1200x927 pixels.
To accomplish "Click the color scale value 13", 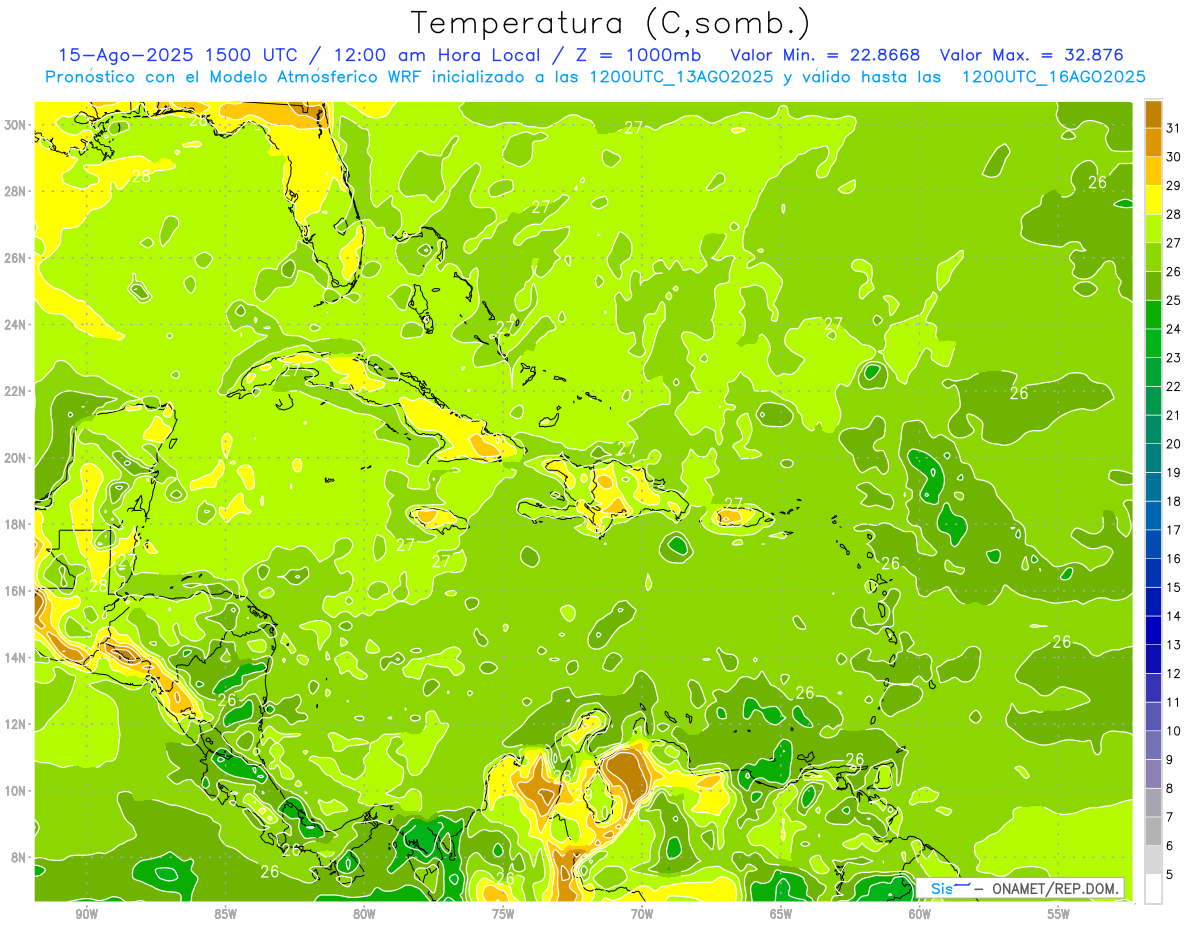I will (1174, 645).
